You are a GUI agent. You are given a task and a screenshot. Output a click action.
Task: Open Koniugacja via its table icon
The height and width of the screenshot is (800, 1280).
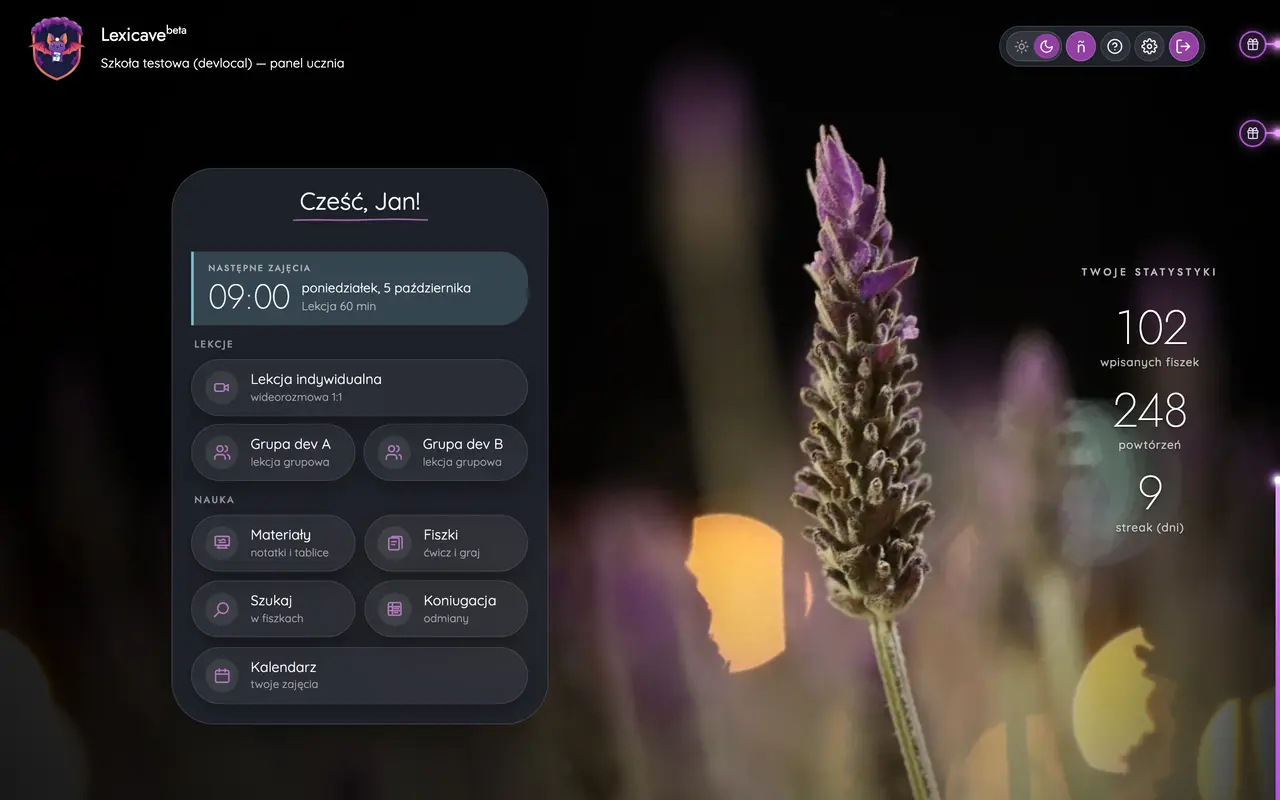click(395, 609)
